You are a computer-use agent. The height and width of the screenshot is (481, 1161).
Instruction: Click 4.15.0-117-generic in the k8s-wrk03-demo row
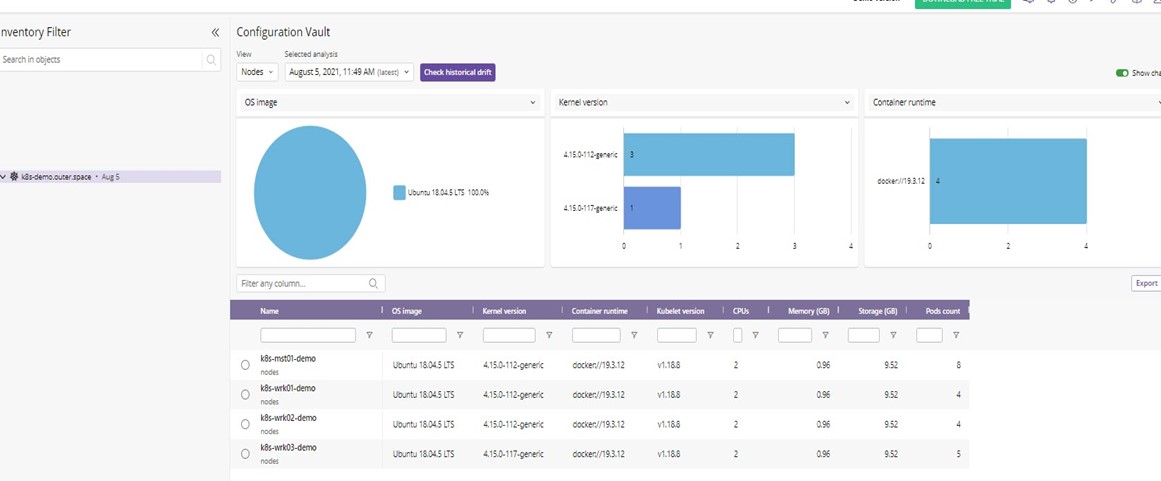[513, 454]
